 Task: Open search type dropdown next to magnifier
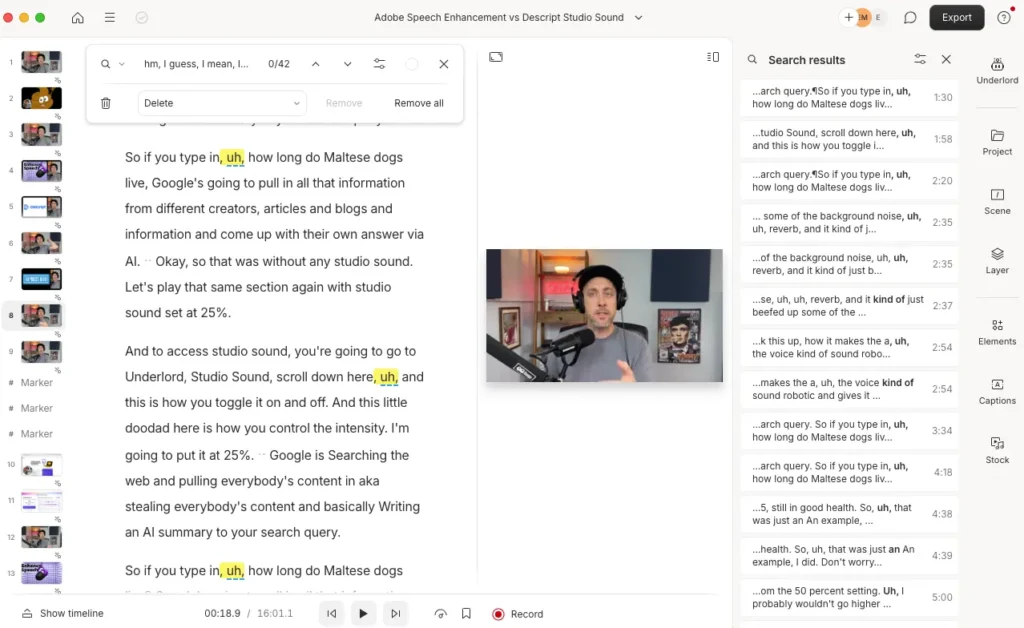coord(121,64)
